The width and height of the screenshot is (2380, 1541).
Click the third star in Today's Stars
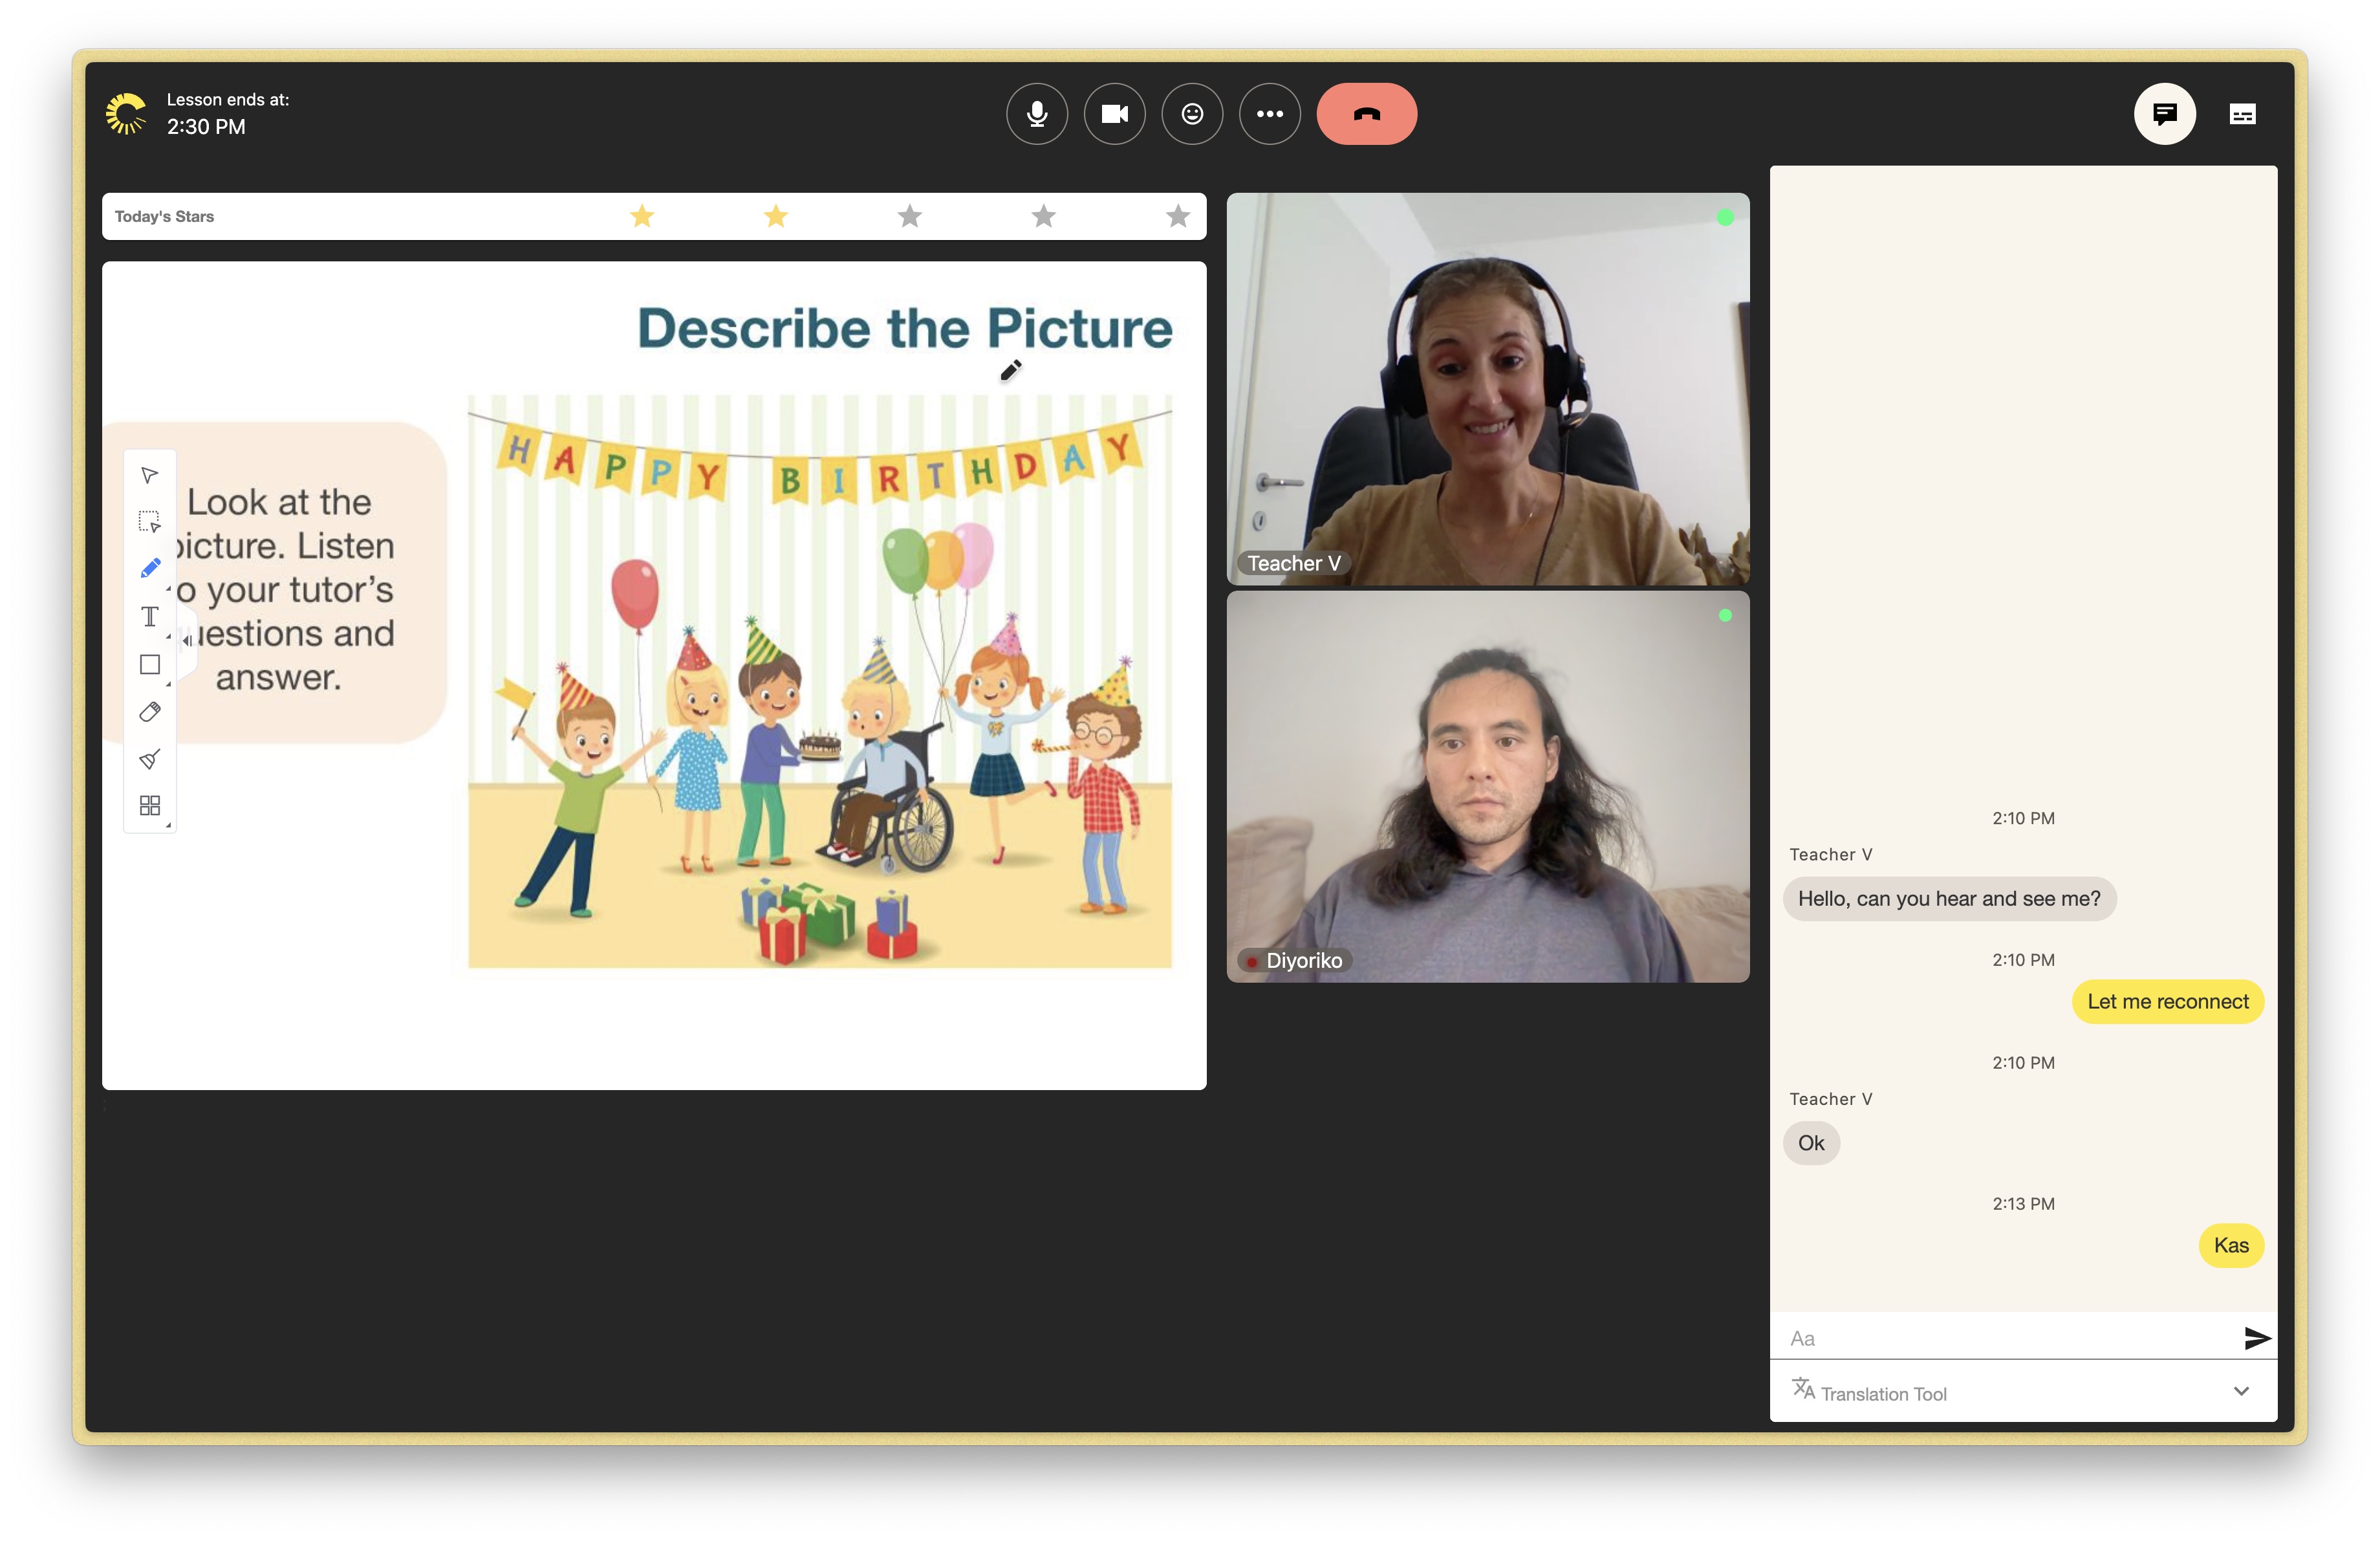point(909,216)
